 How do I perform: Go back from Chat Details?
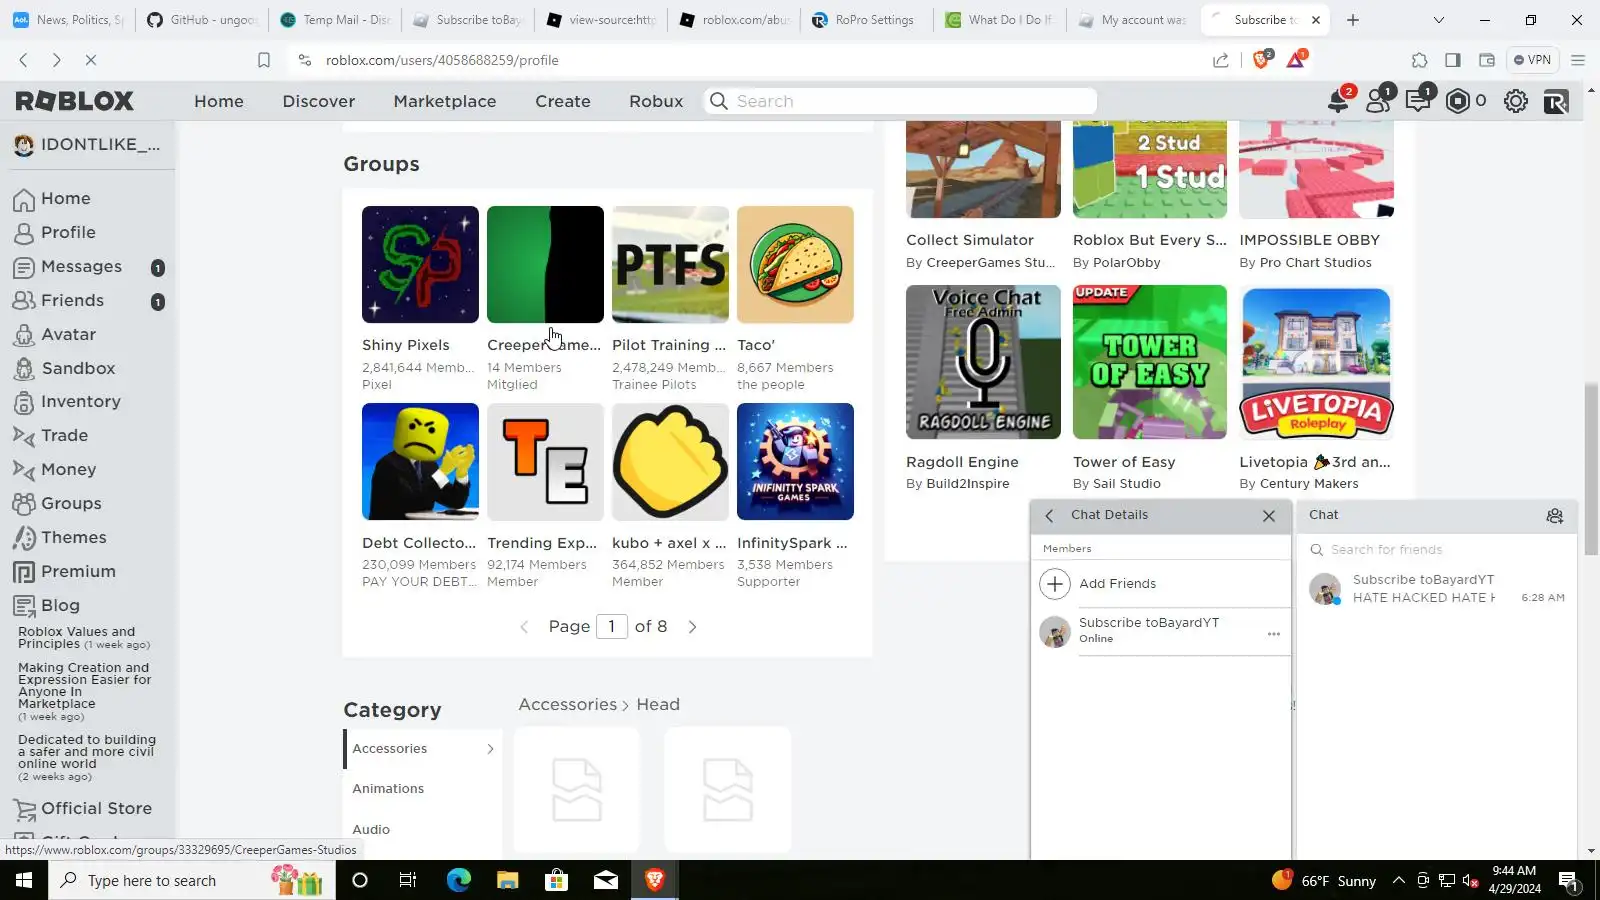[1049, 516]
